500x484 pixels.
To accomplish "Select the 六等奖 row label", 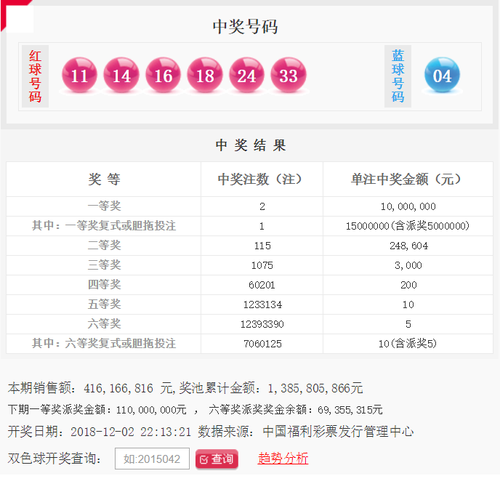I will (x=104, y=324).
